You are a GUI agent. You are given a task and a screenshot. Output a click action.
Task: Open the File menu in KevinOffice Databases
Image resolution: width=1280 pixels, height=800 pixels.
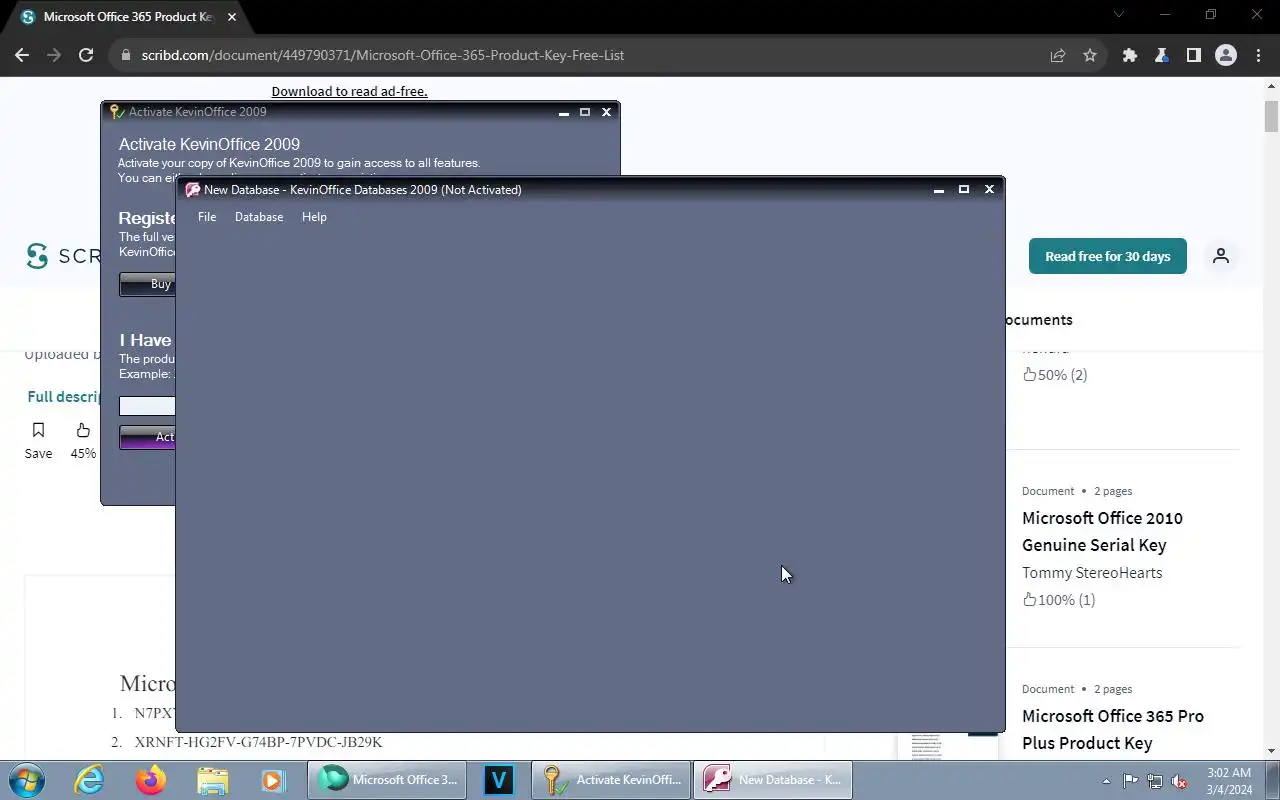click(x=207, y=217)
